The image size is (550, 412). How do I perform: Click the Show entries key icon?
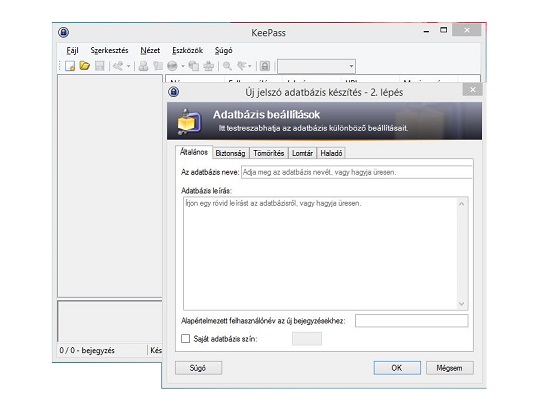point(242,66)
